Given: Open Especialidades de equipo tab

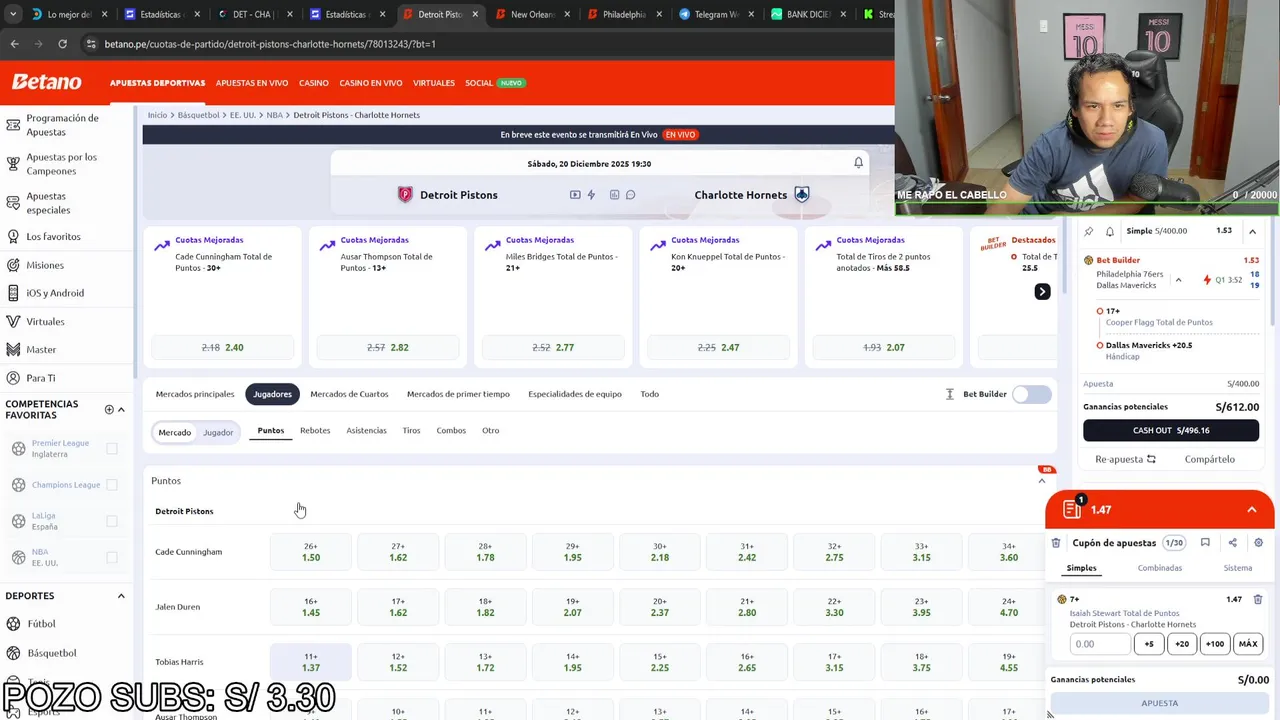Looking at the screenshot, I should 575,394.
